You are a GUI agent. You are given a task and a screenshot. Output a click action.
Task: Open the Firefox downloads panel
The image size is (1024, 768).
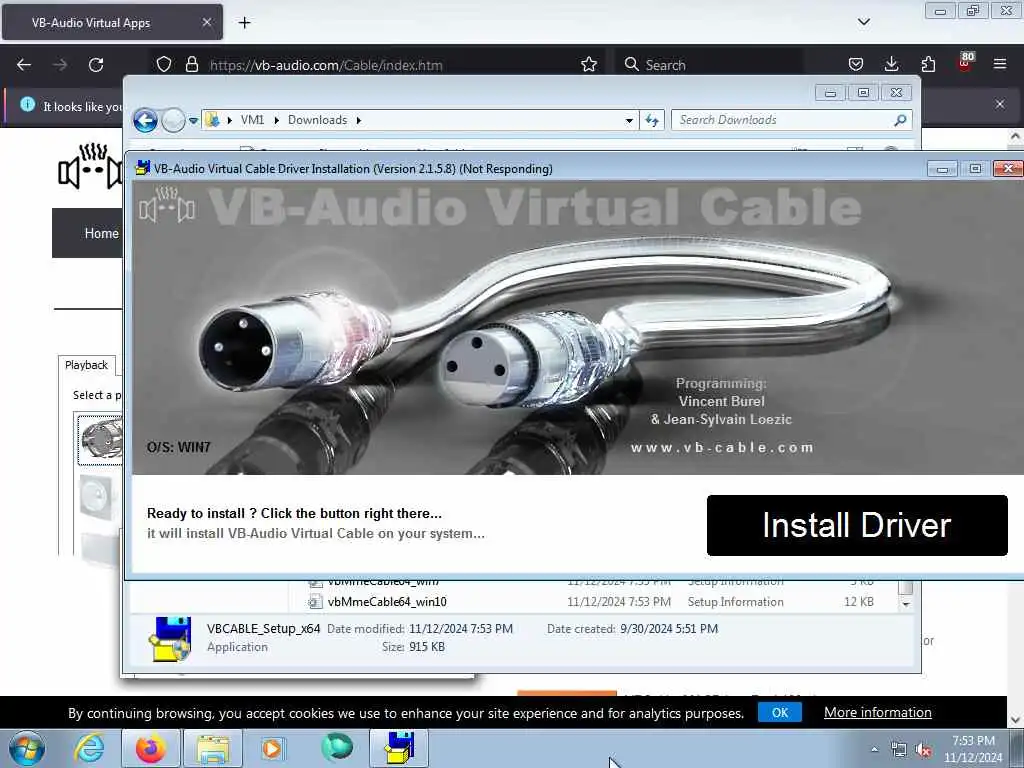pyautogui.click(x=891, y=65)
